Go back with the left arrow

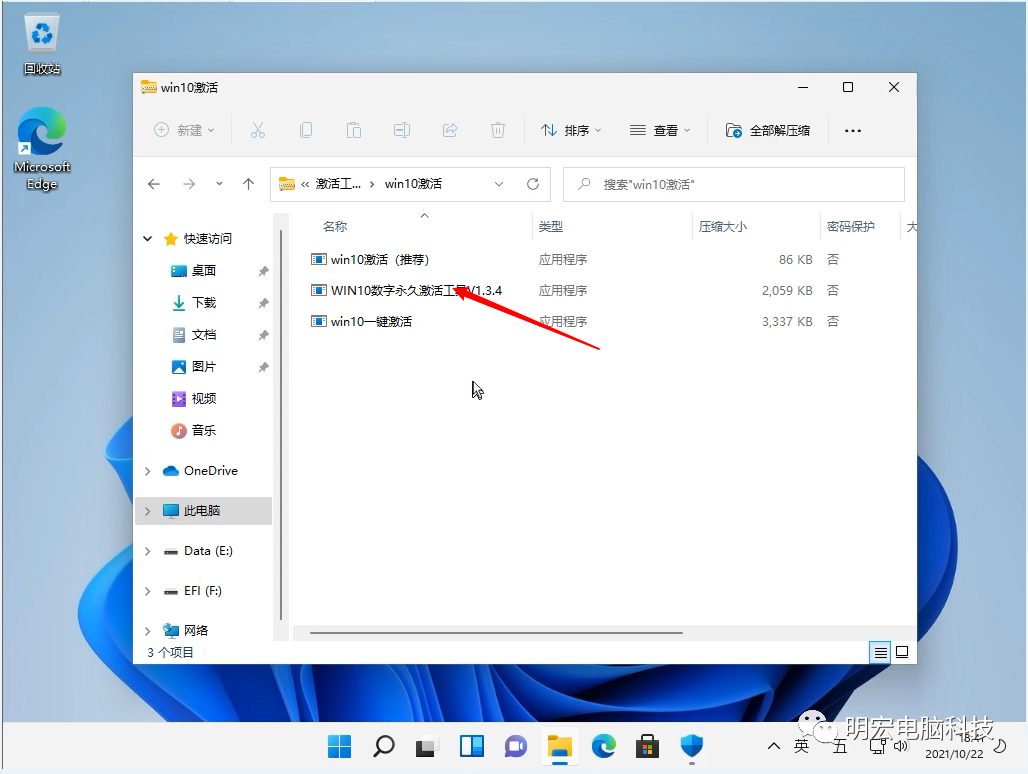coord(154,184)
